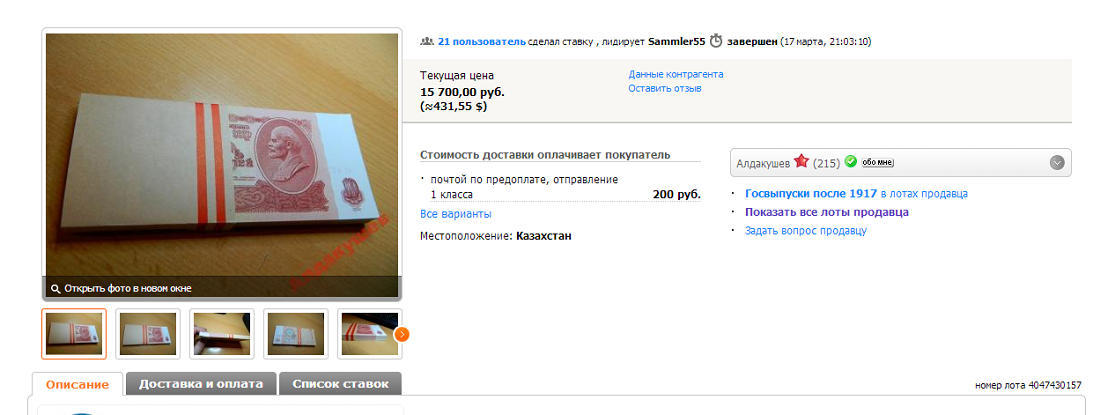Click the orange next-thumbnails arrow
The height and width of the screenshot is (415, 1093).
(402, 335)
